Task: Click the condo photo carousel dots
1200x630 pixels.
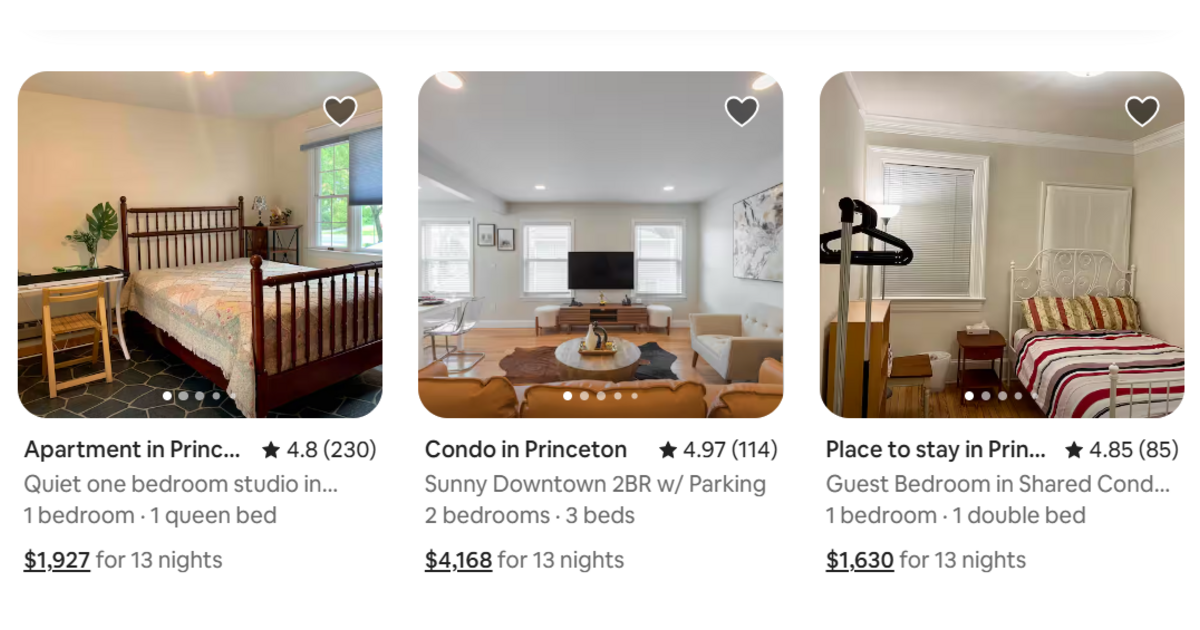Action: (x=600, y=396)
